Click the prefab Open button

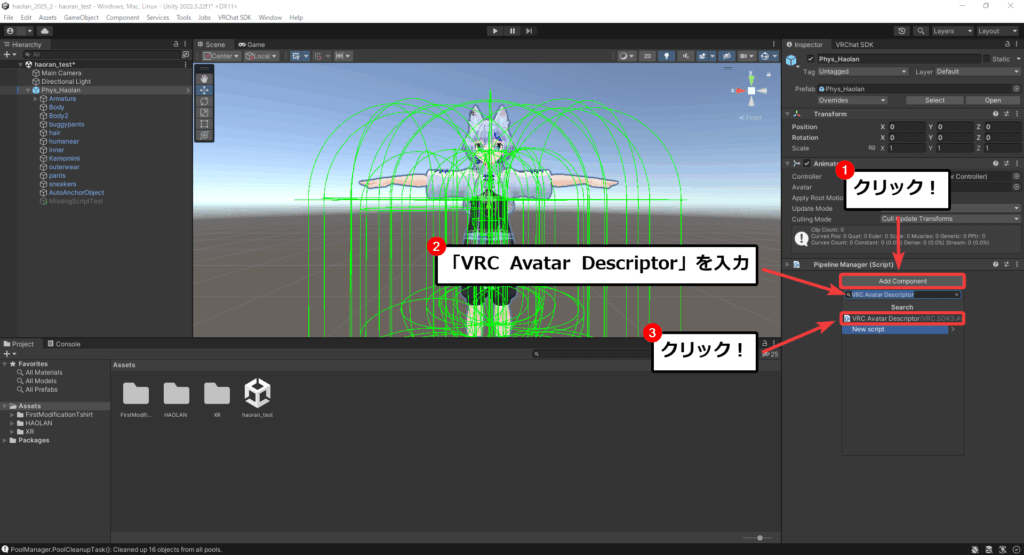click(x=993, y=101)
